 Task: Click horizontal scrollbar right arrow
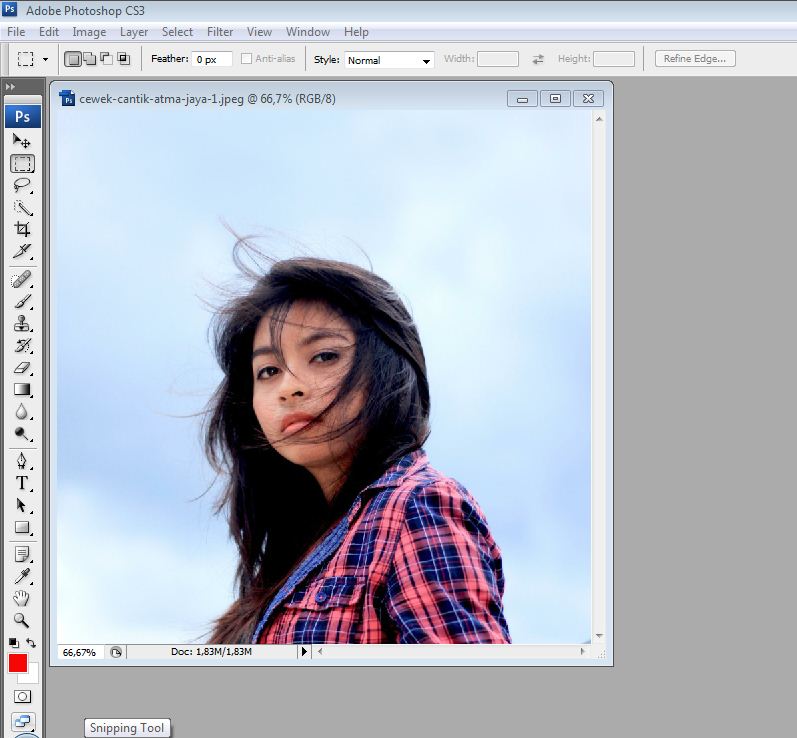(583, 651)
